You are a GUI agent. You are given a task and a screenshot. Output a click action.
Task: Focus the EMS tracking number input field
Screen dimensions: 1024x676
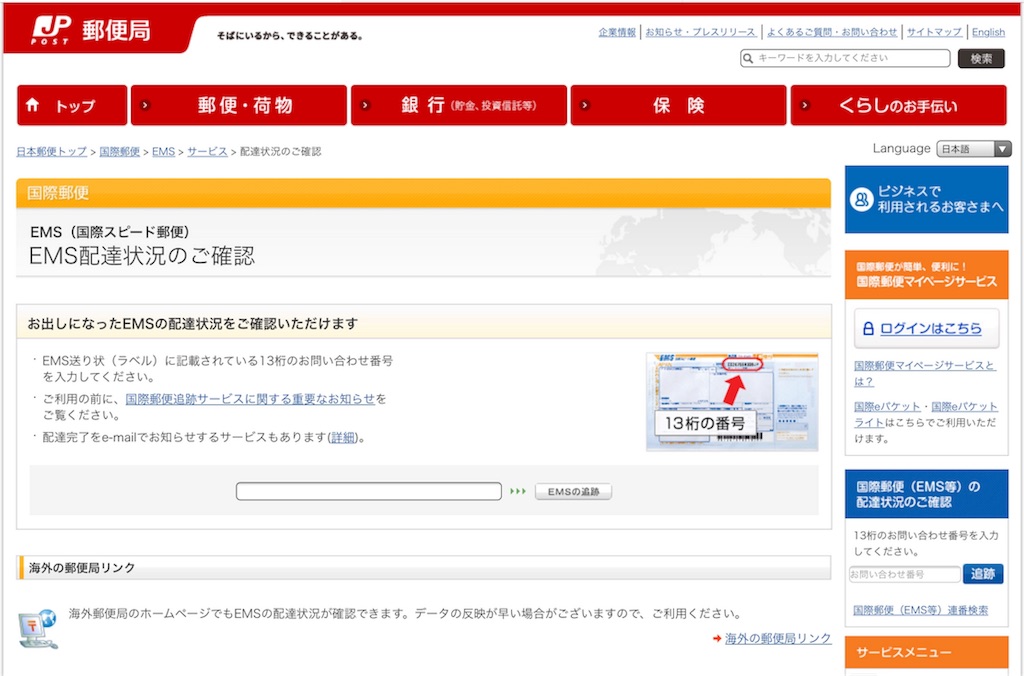click(368, 491)
